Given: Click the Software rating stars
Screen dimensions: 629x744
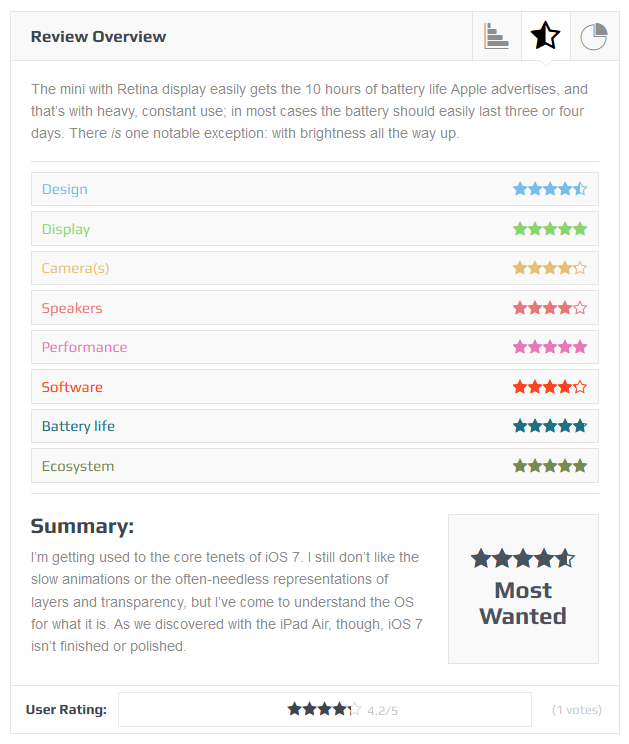Looking at the screenshot, I should point(549,387).
